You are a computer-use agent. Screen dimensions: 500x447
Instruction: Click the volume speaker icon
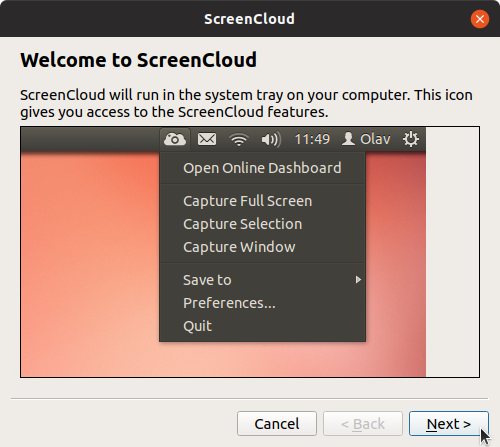271,139
